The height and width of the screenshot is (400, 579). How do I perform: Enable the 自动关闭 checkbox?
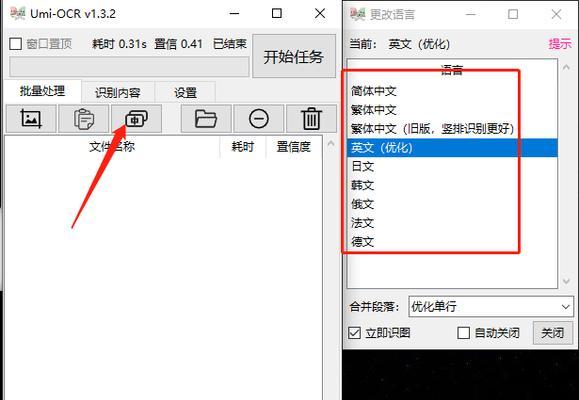point(463,333)
